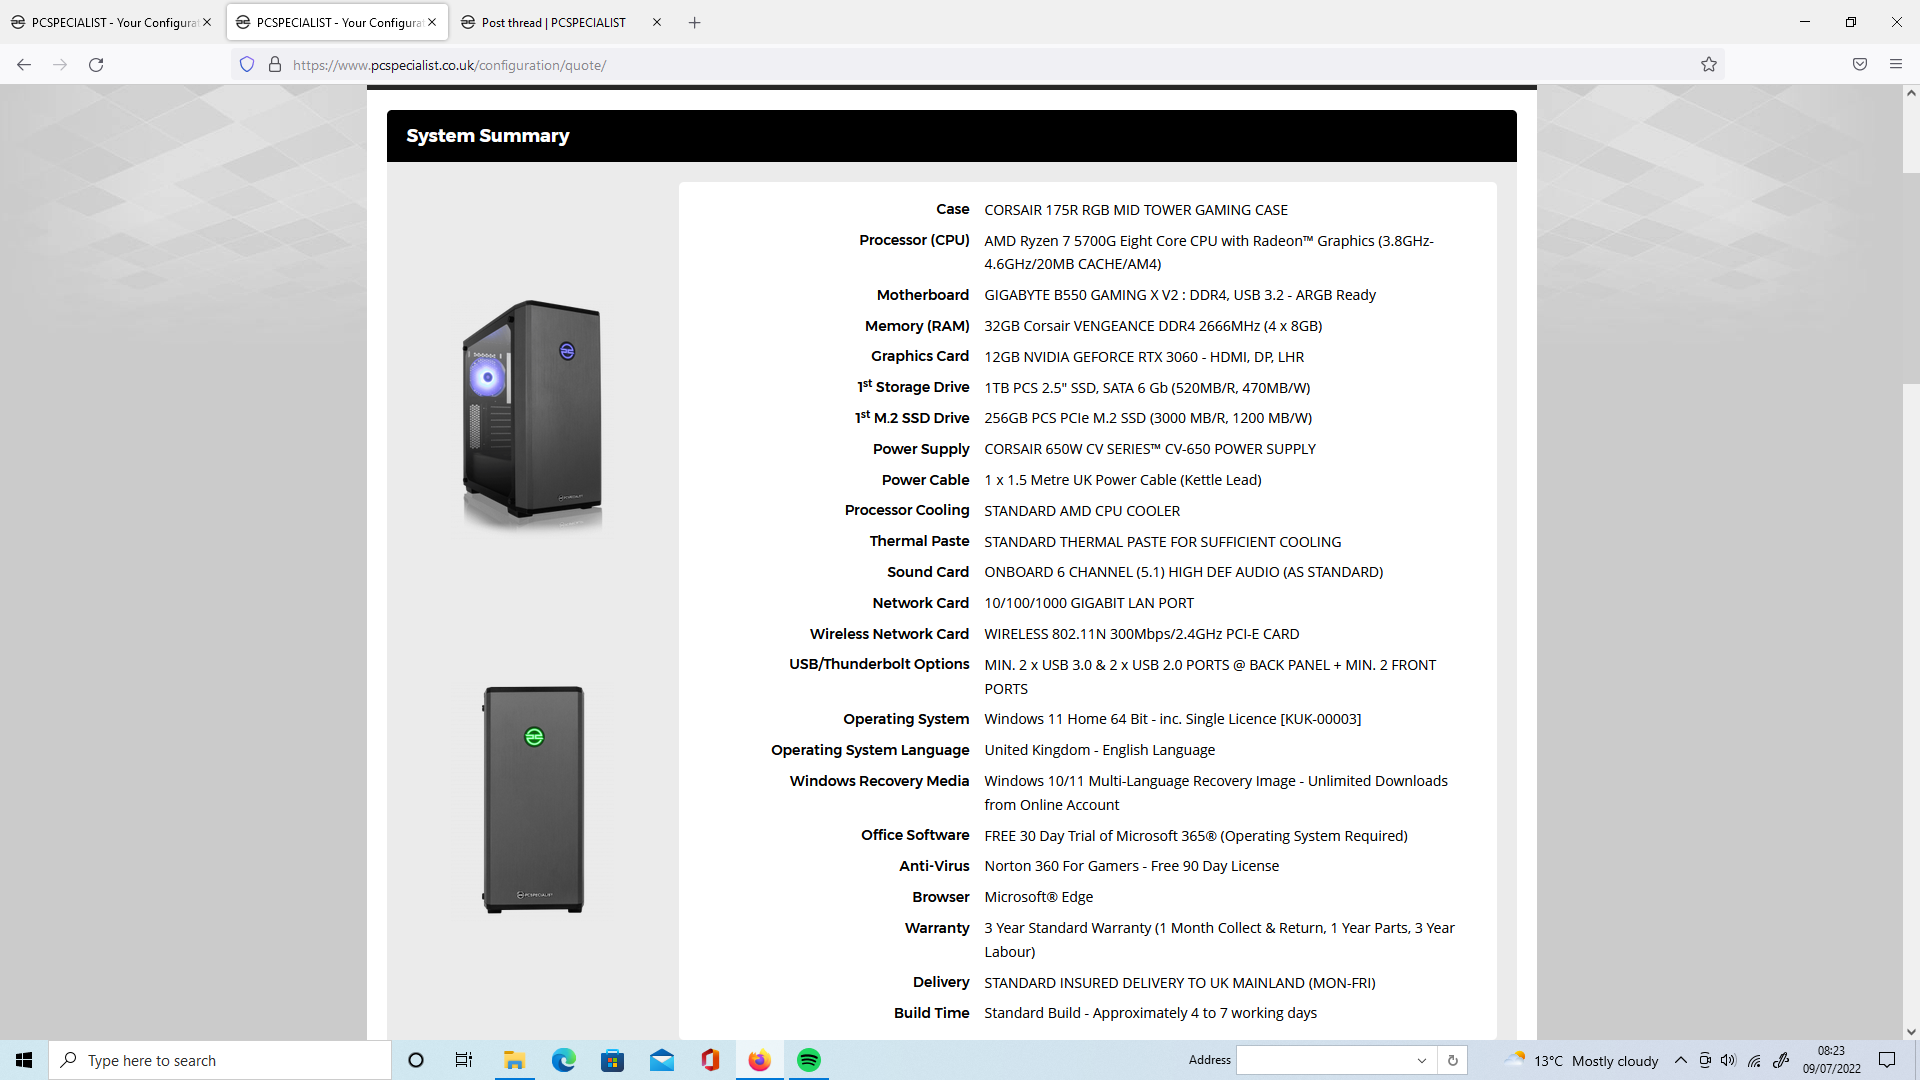Open the Windows Start menu
The width and height of the screenshot is (1920, 1080).
click(24, 1060)
